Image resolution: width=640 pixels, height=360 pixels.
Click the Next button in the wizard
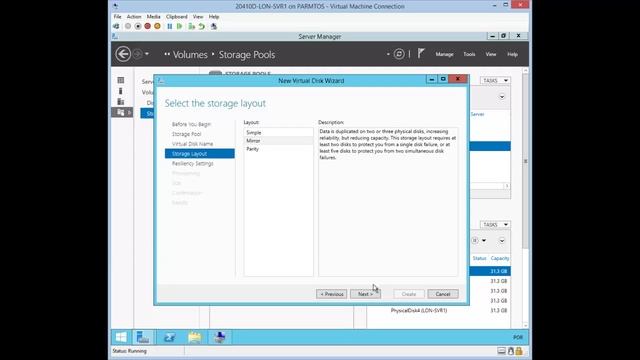(x=365, y=294)
